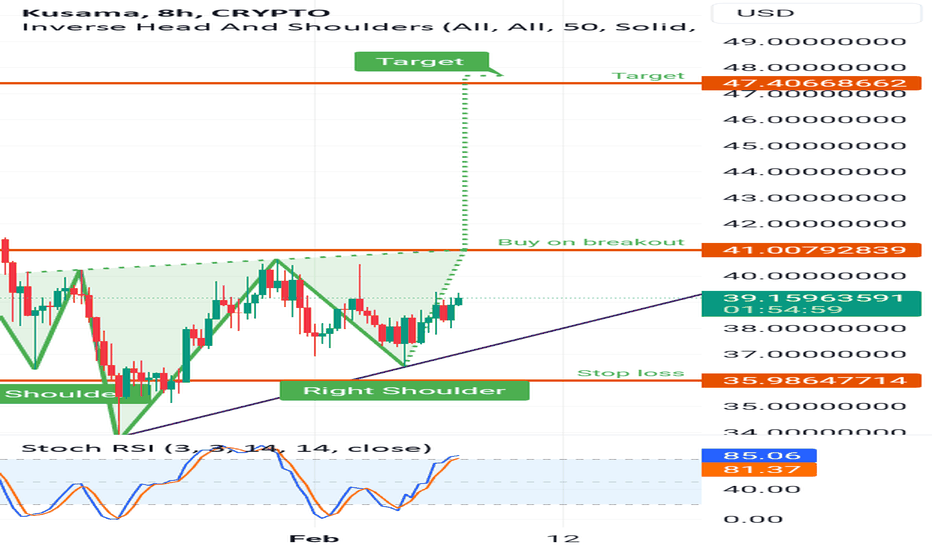Click the 49.00000000 price axis label
The image size is (932, 550).
[x=815, y=42]
